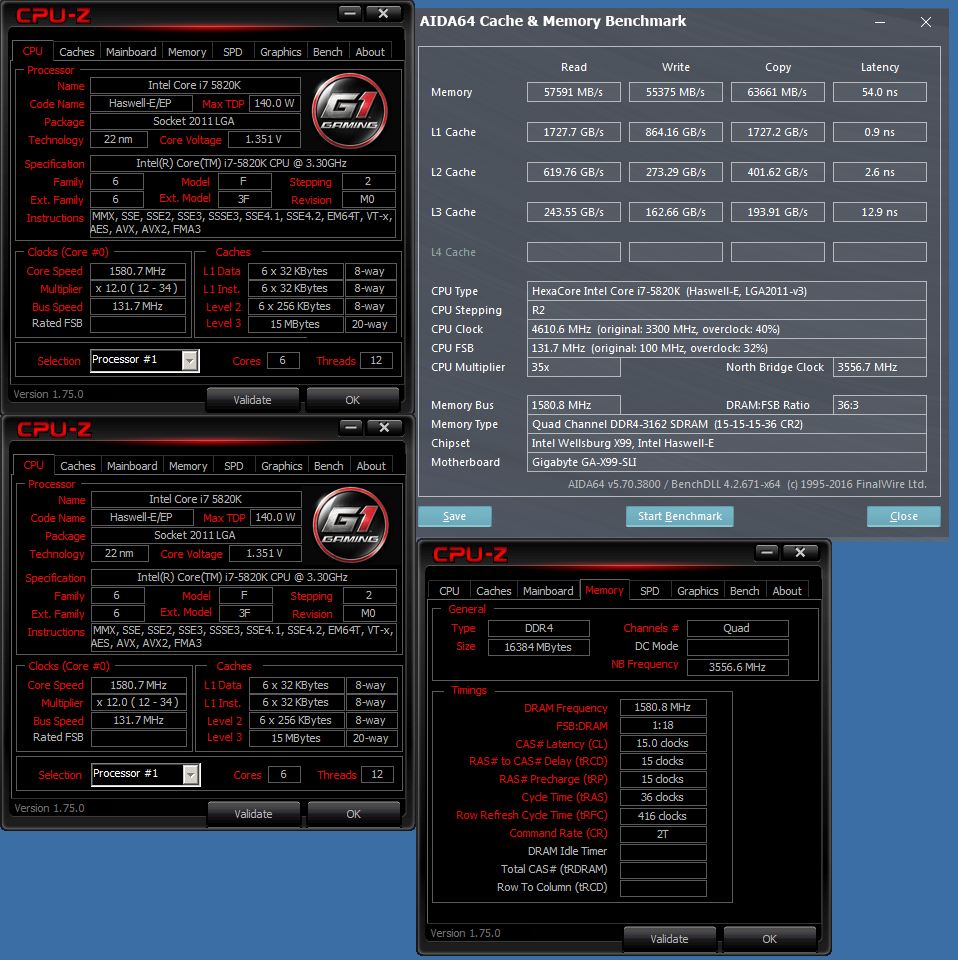Select L2 Cache Write 273.29 GB/s
958x960 pixels.
(x=676, y=172)
